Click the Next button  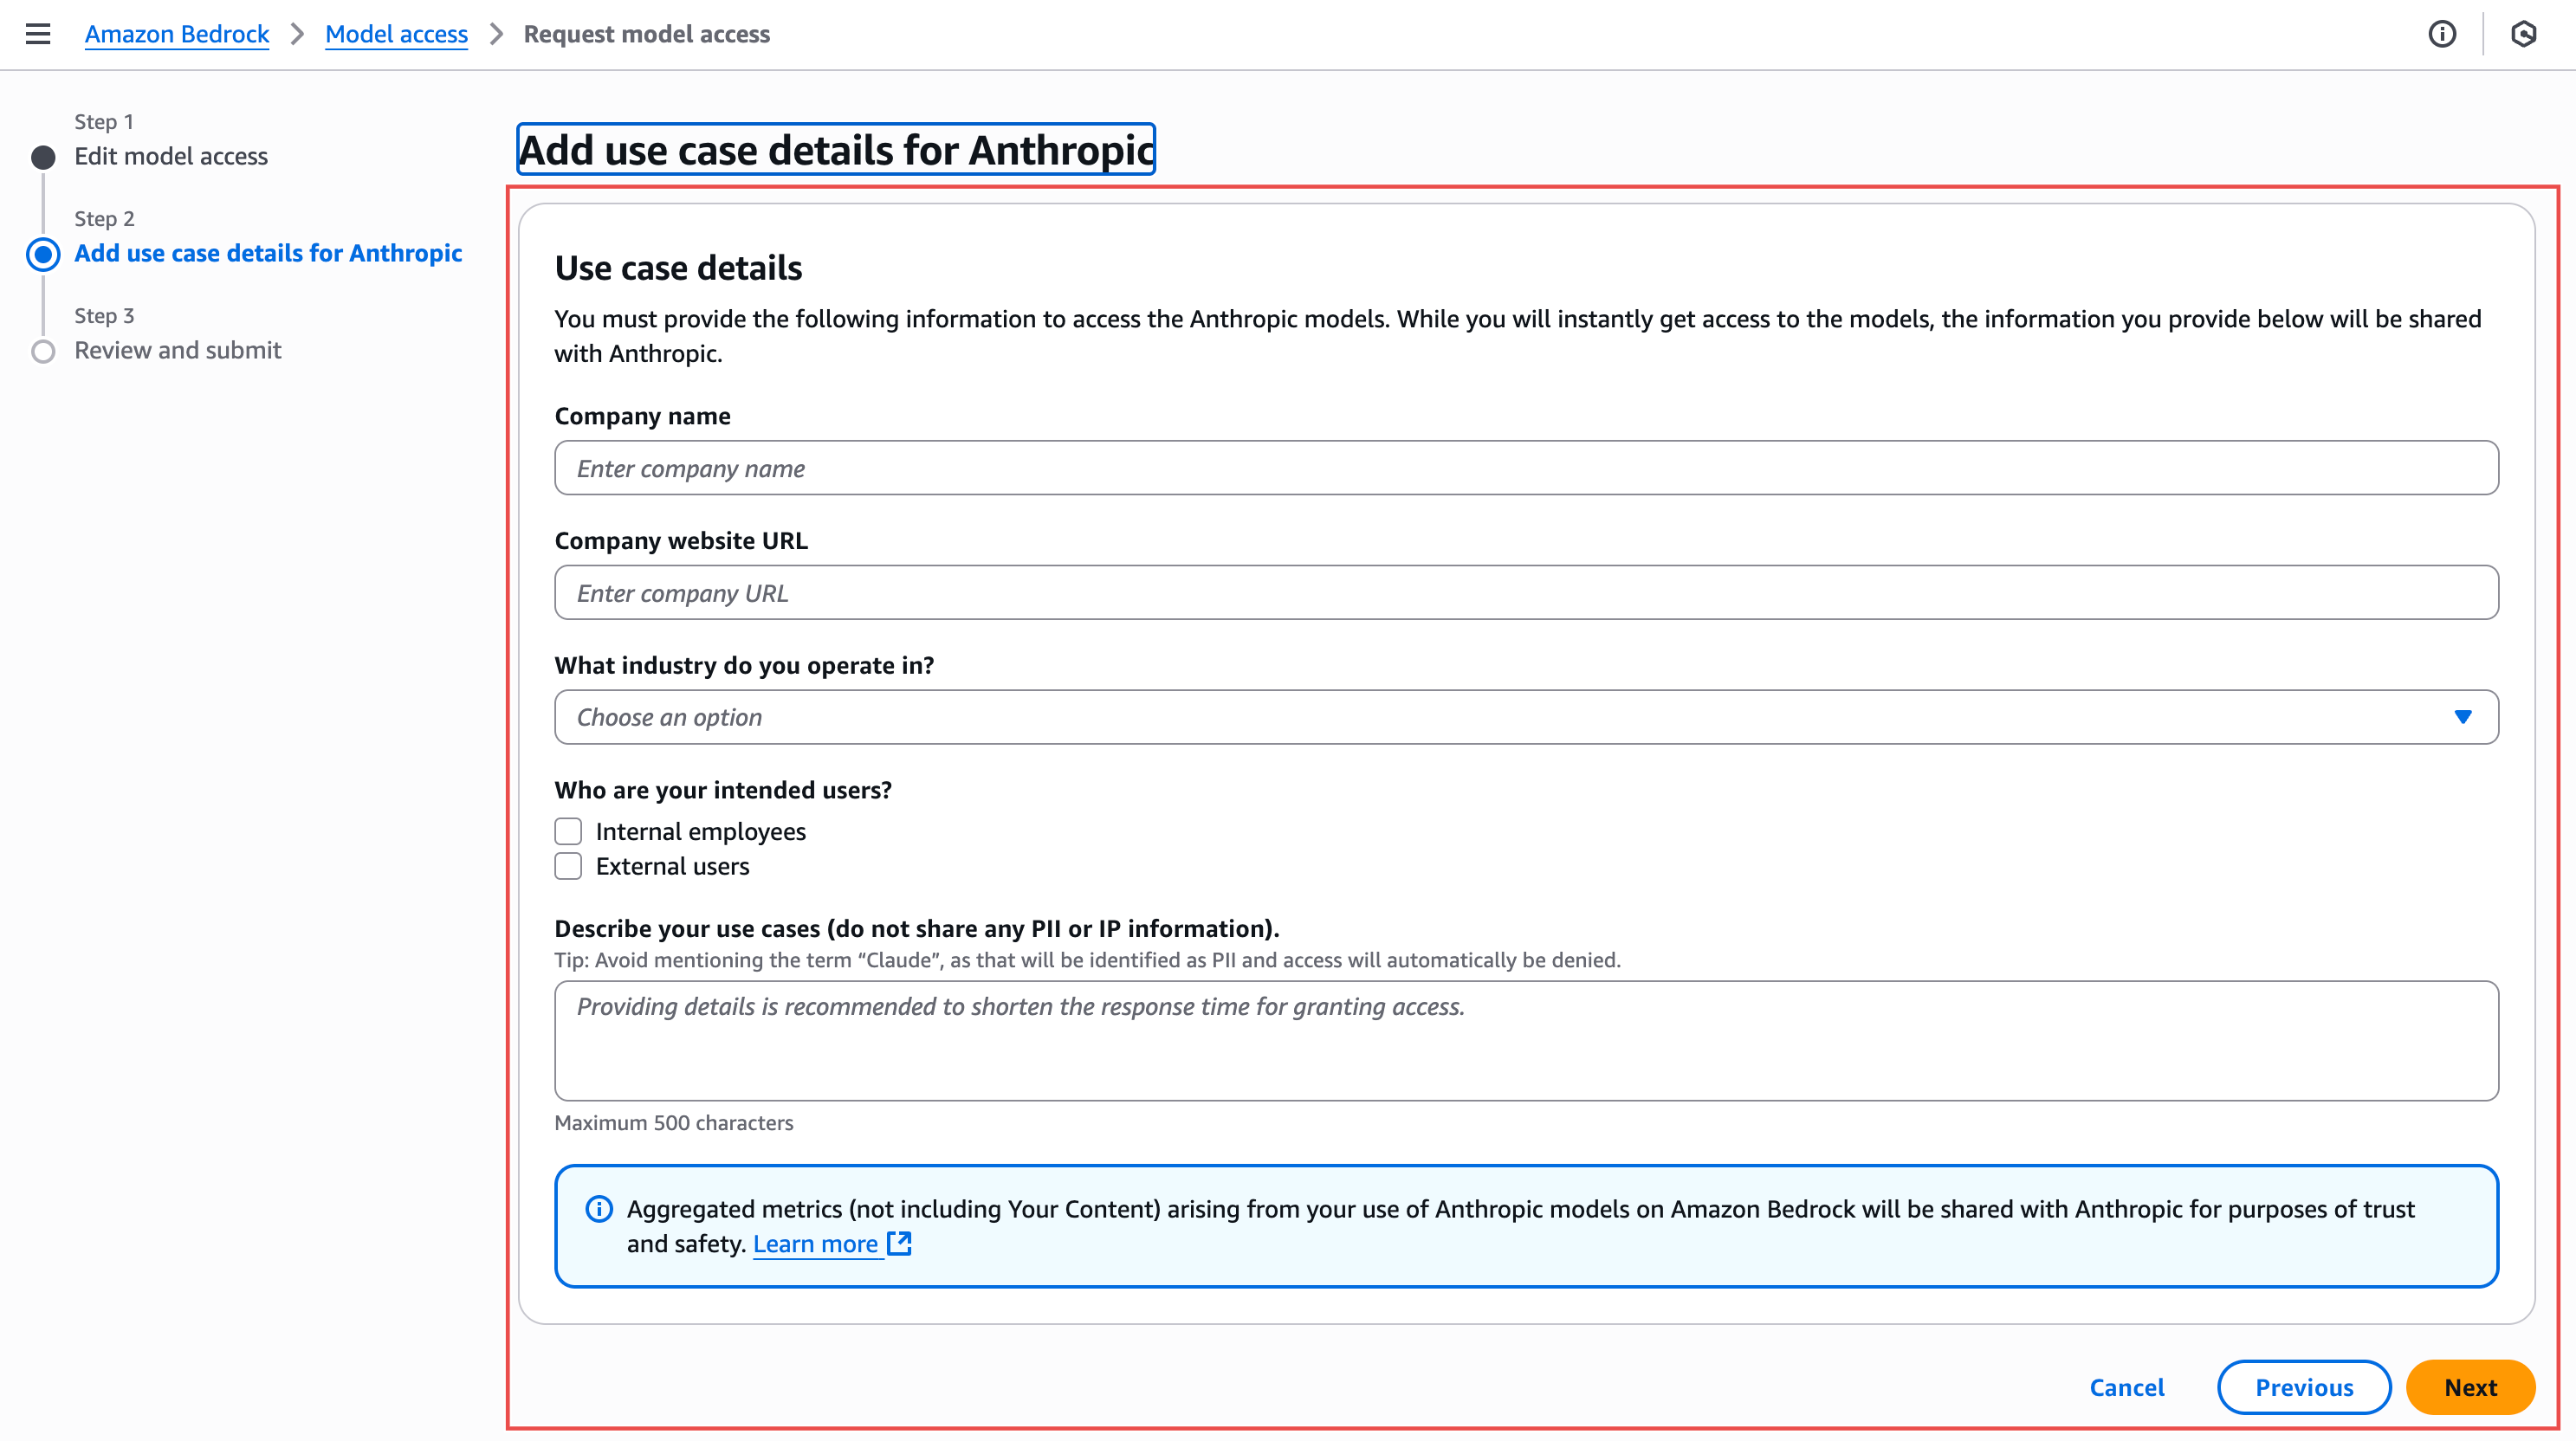click(2470, 1387)
